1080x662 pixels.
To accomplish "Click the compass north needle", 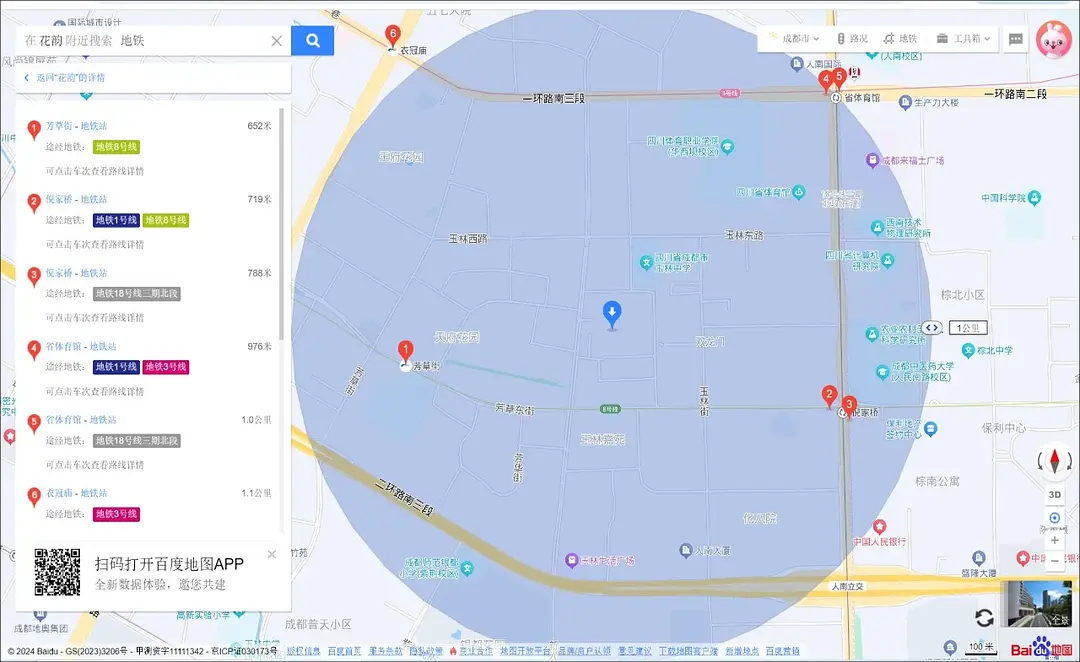I will click(1055, 459).
